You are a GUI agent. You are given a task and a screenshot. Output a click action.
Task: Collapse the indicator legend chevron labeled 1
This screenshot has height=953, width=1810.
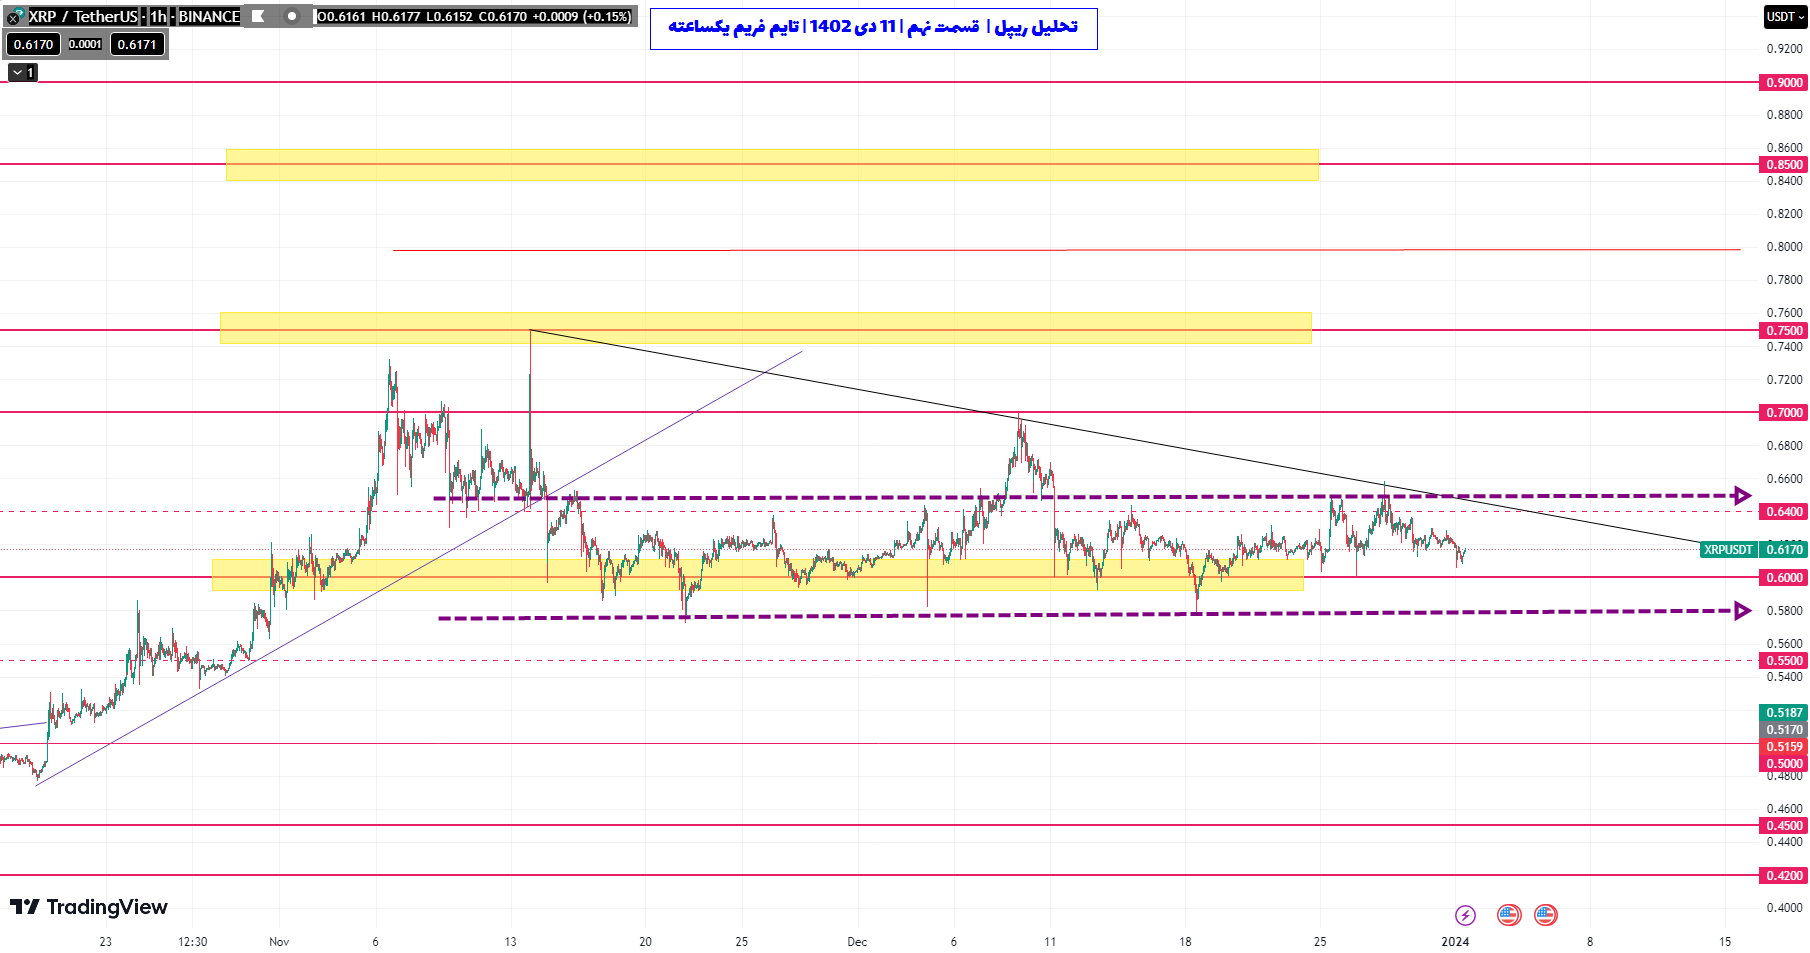(23, 72)
